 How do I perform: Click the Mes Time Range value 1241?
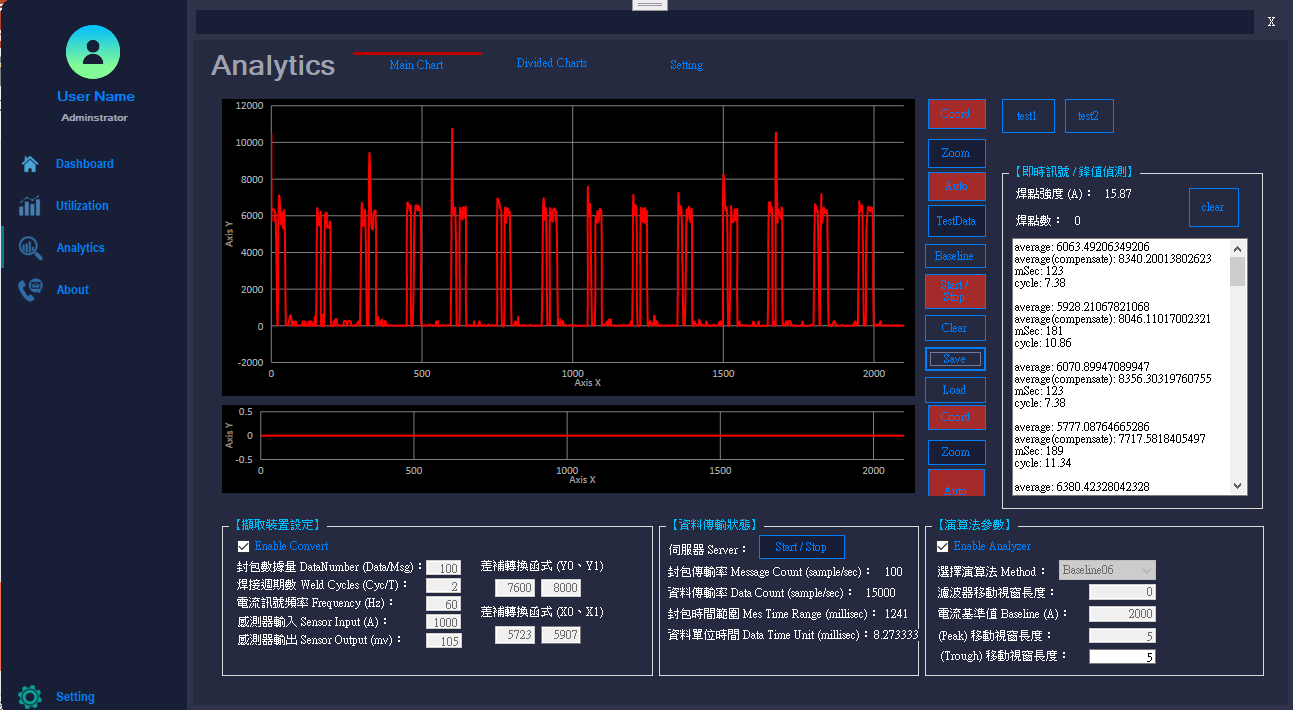pyautogui.click(x=896, y=614)
